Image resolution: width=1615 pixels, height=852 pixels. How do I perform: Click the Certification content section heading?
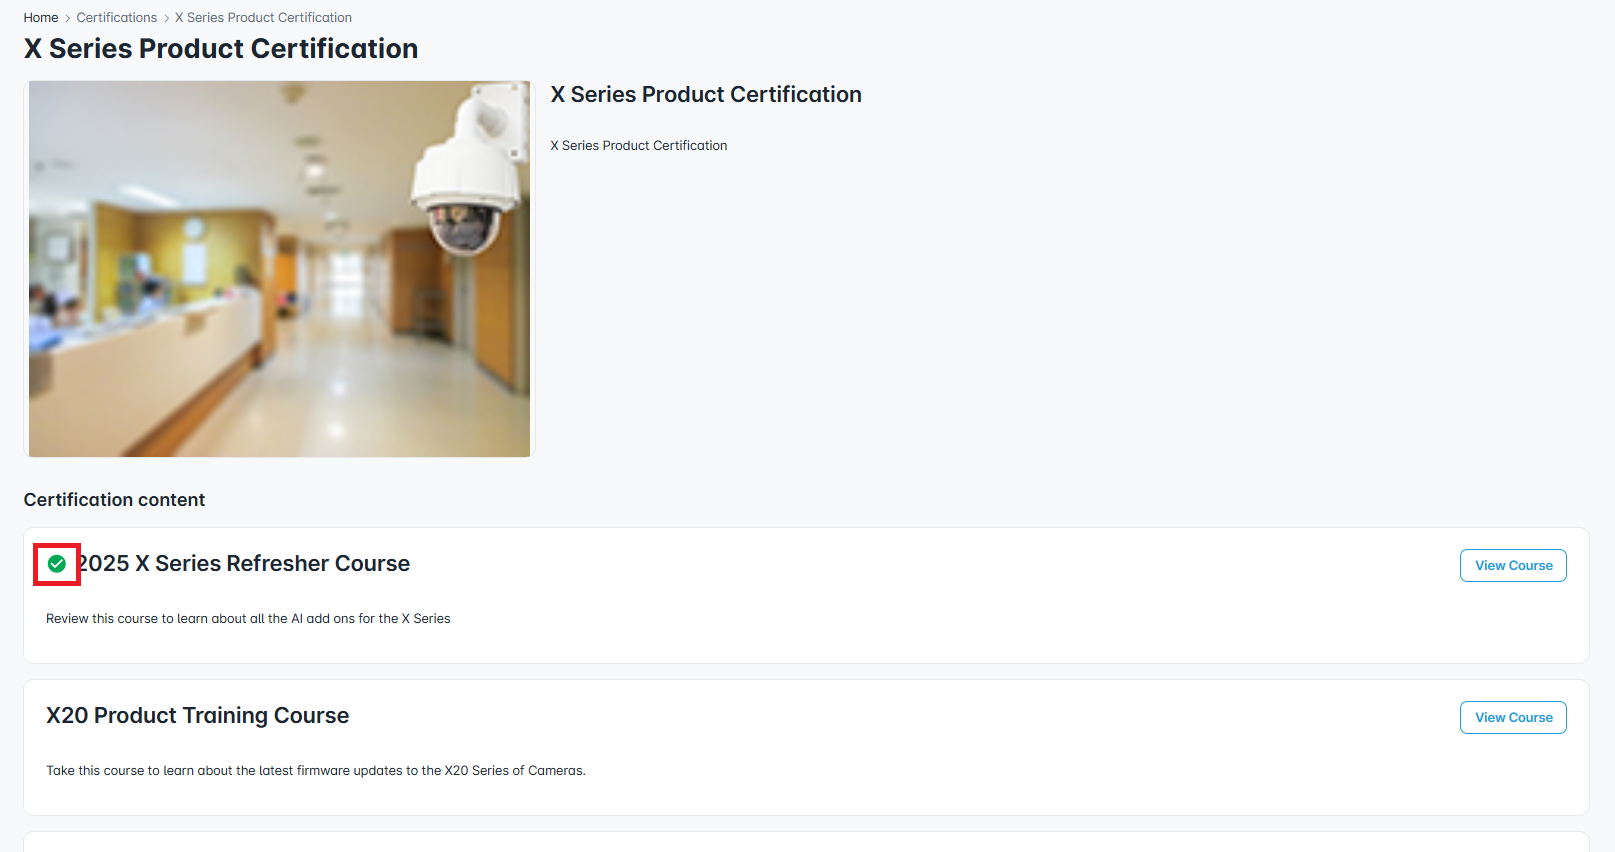coord(114,500)
